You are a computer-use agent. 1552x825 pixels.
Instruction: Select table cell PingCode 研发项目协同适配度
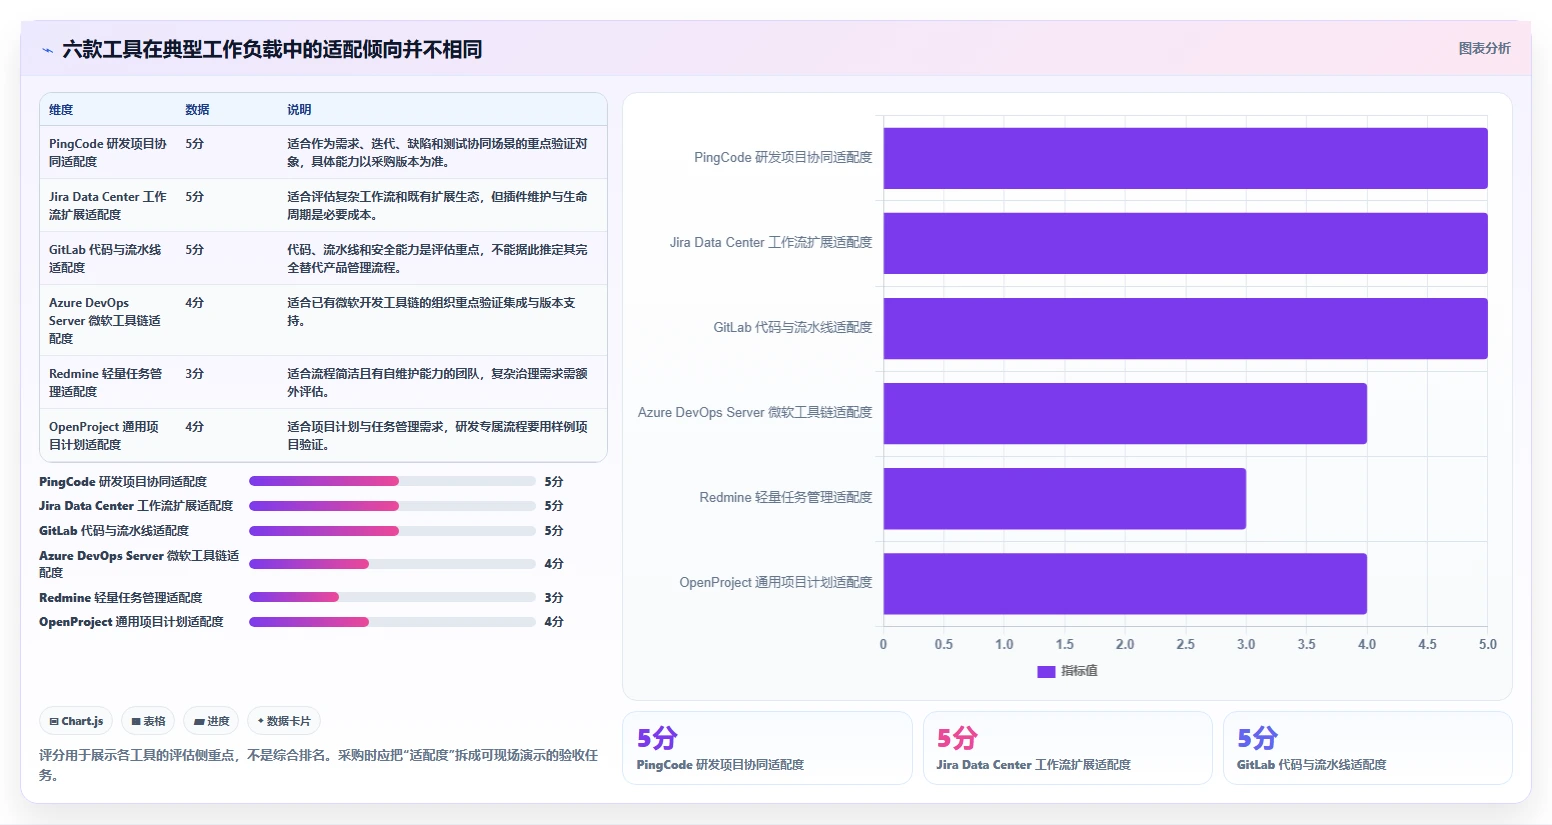click(108, 152)
